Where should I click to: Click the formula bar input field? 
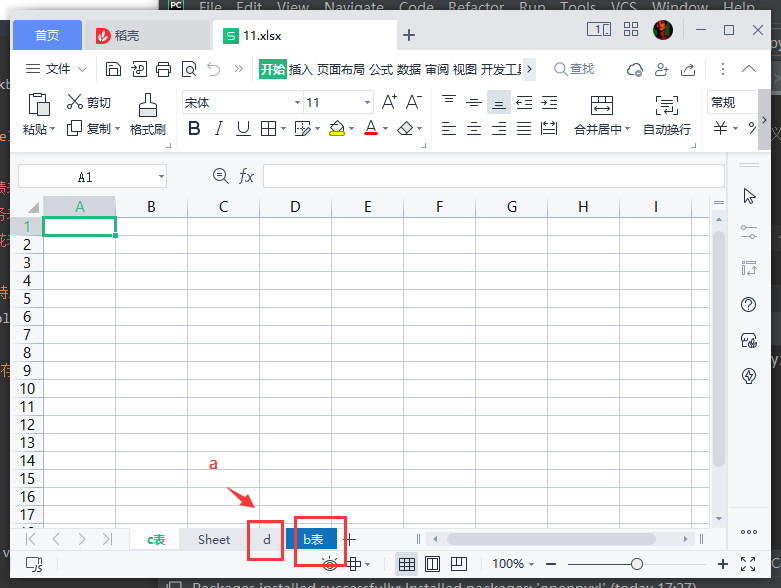coord(494,176)
